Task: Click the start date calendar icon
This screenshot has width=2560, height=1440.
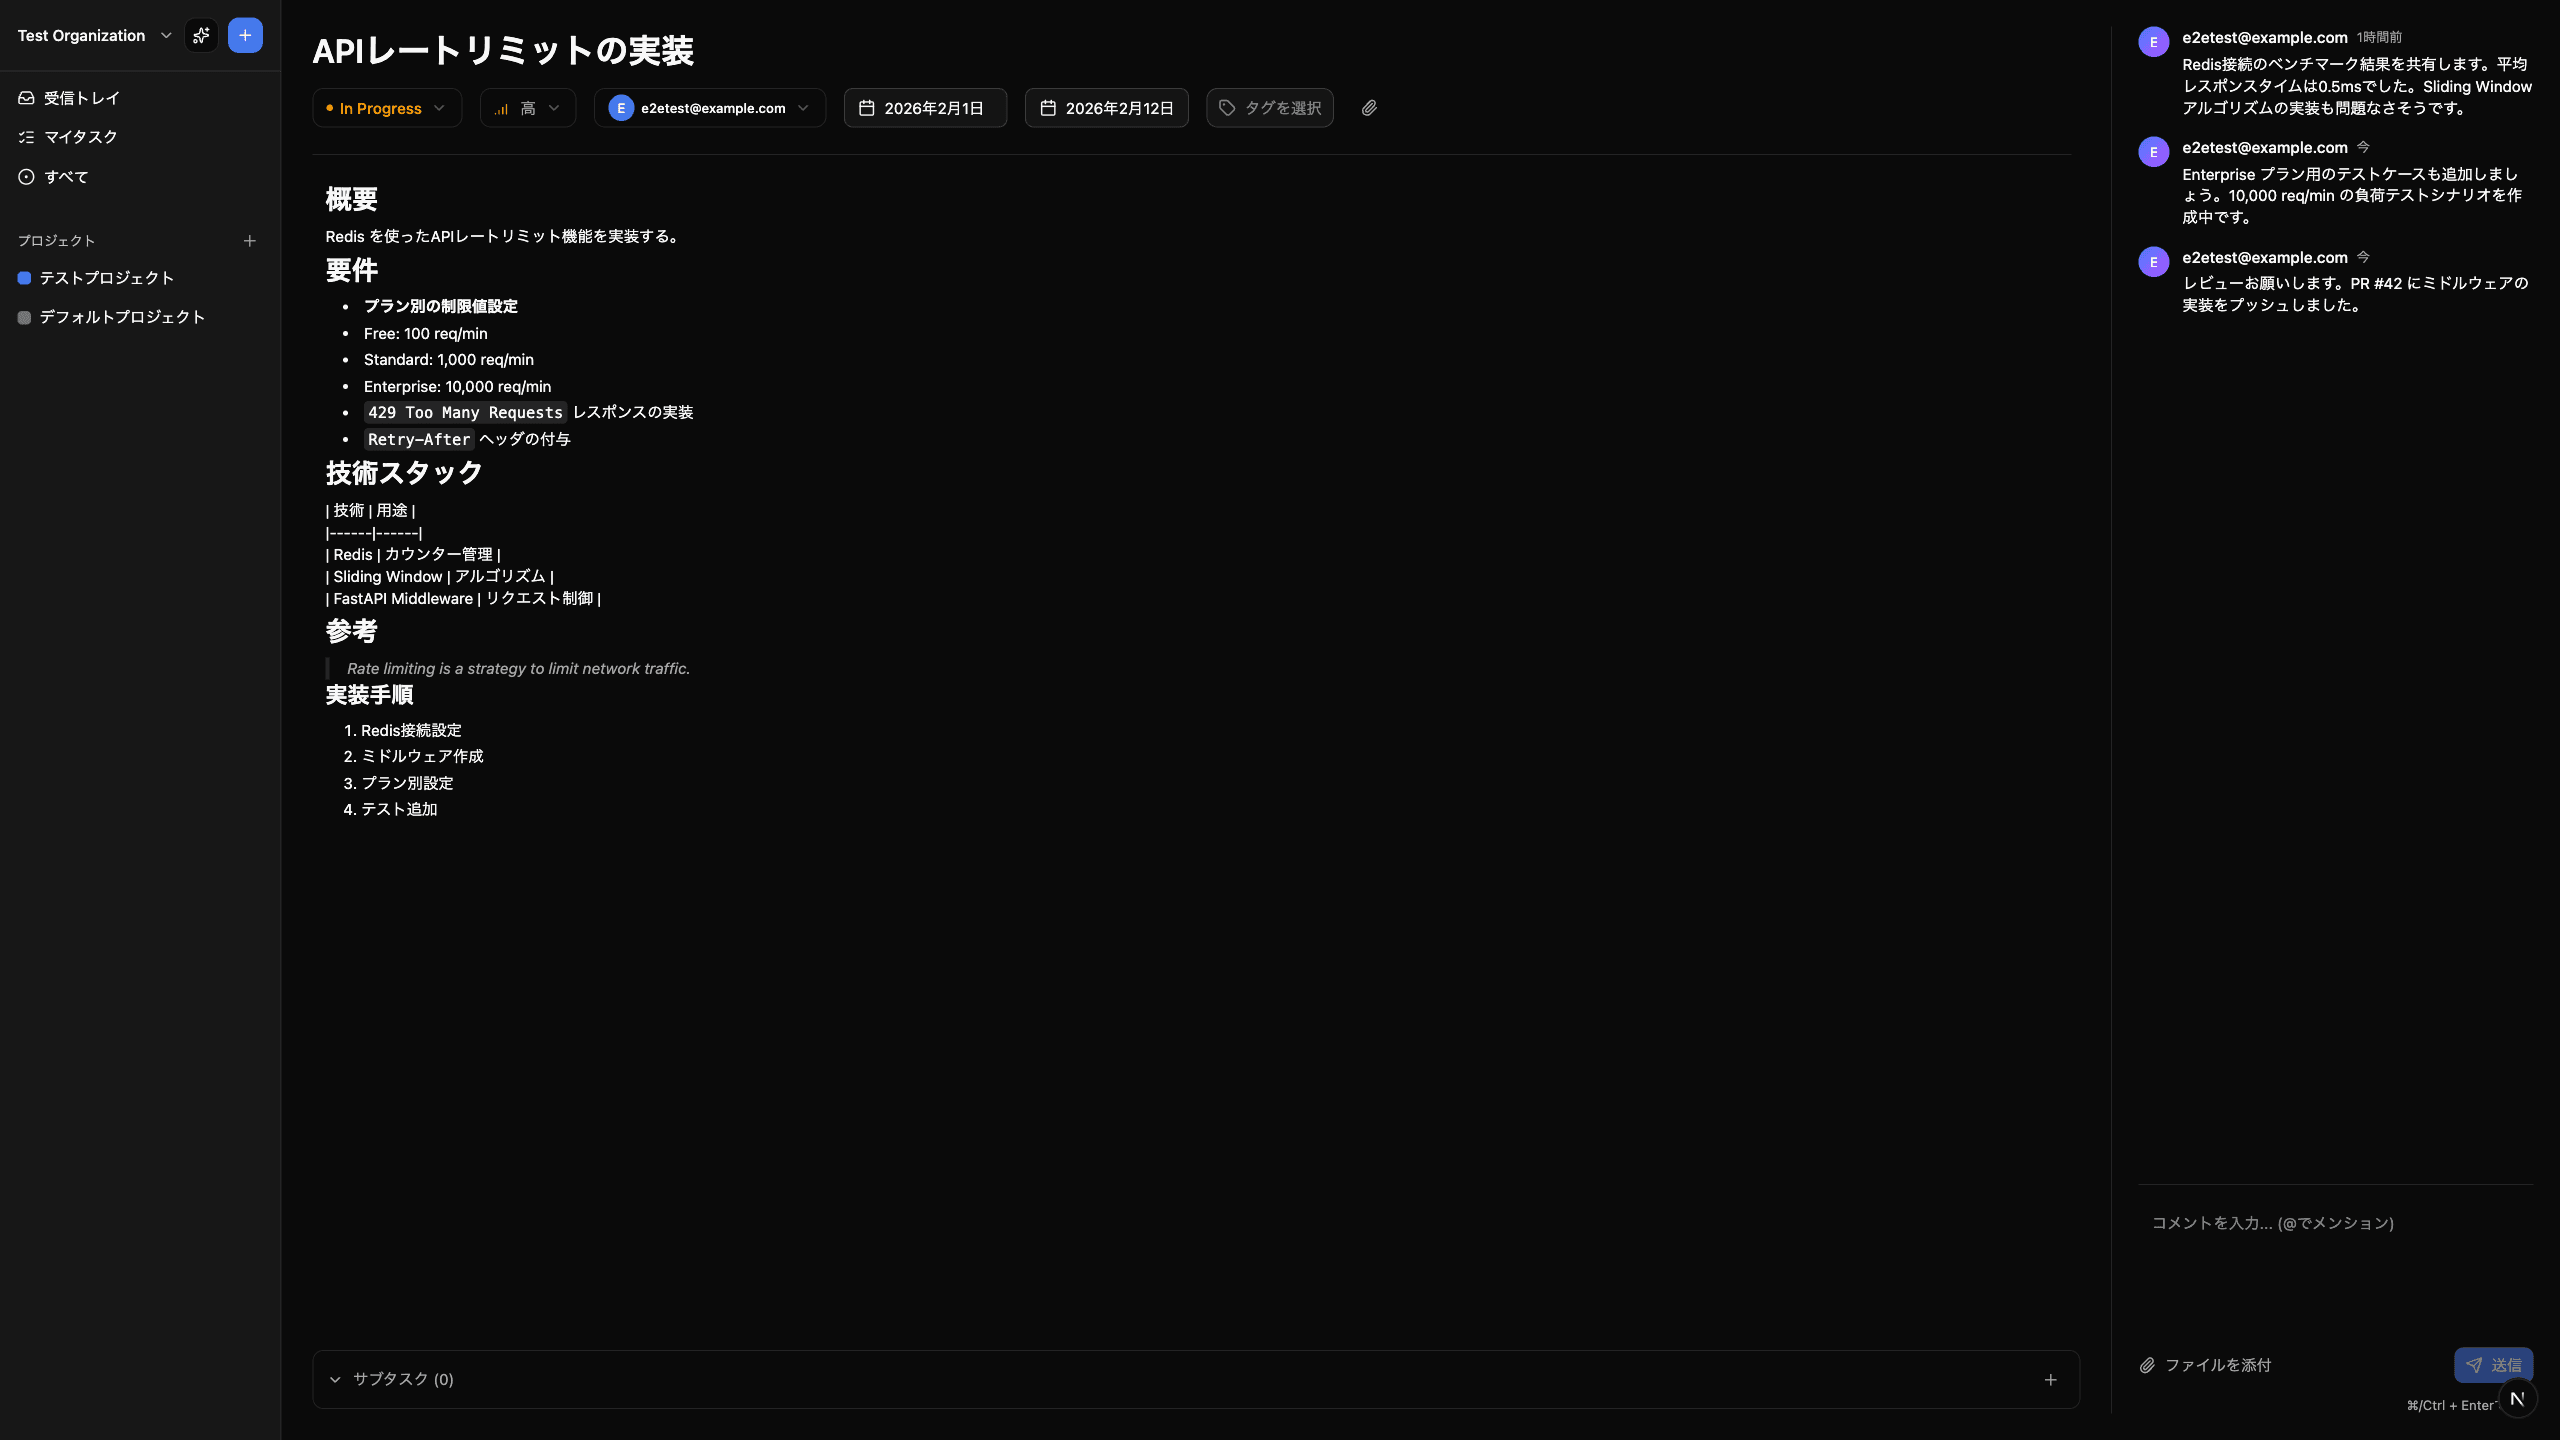Action: click(x=867, y=108)
